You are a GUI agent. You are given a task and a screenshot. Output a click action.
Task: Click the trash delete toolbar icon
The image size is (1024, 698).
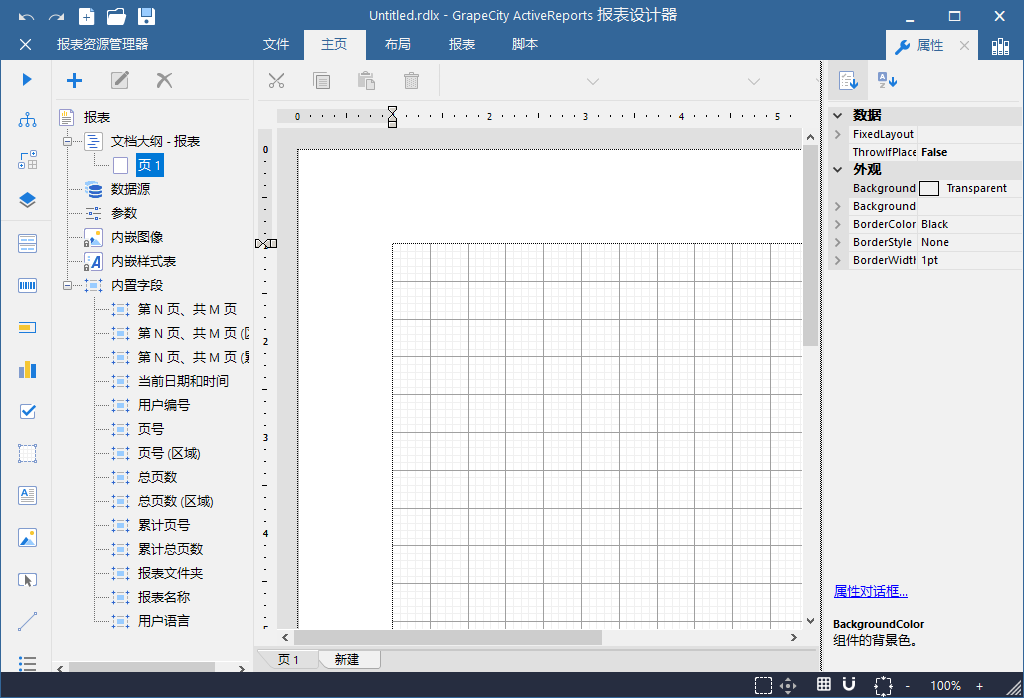point(411,81)
